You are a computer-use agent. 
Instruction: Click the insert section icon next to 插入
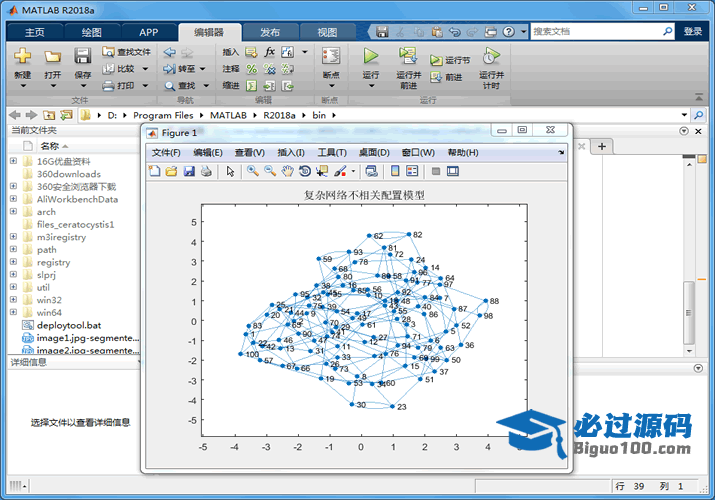[251, 52]
